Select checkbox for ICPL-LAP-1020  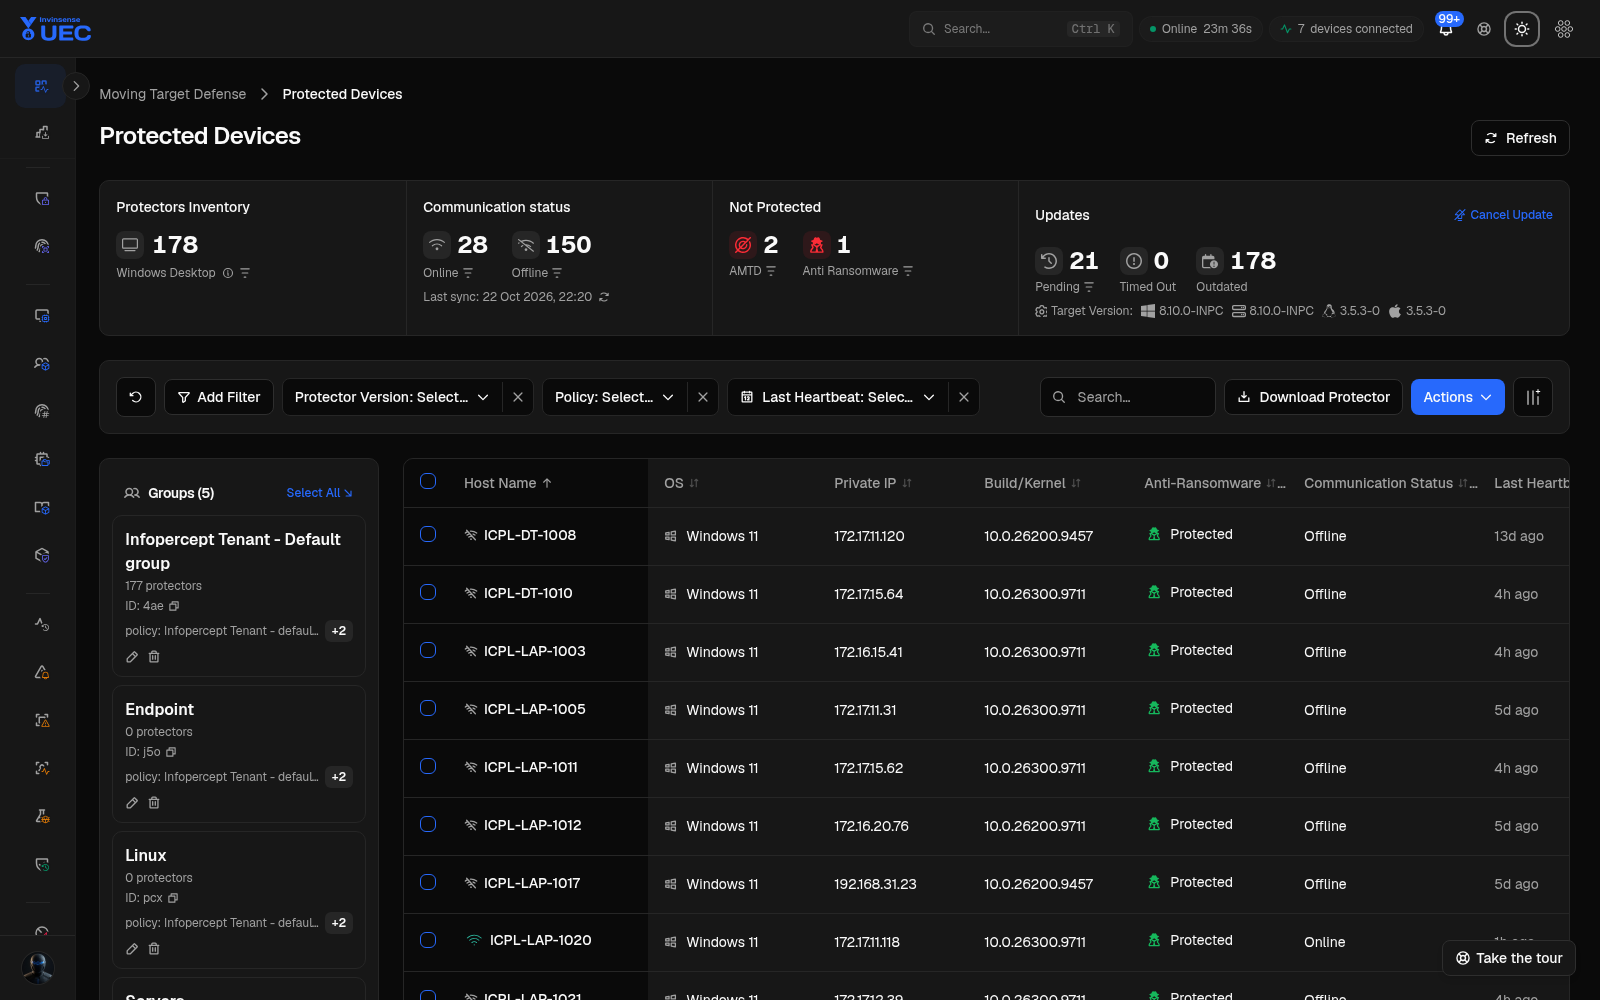click(428, 940)
